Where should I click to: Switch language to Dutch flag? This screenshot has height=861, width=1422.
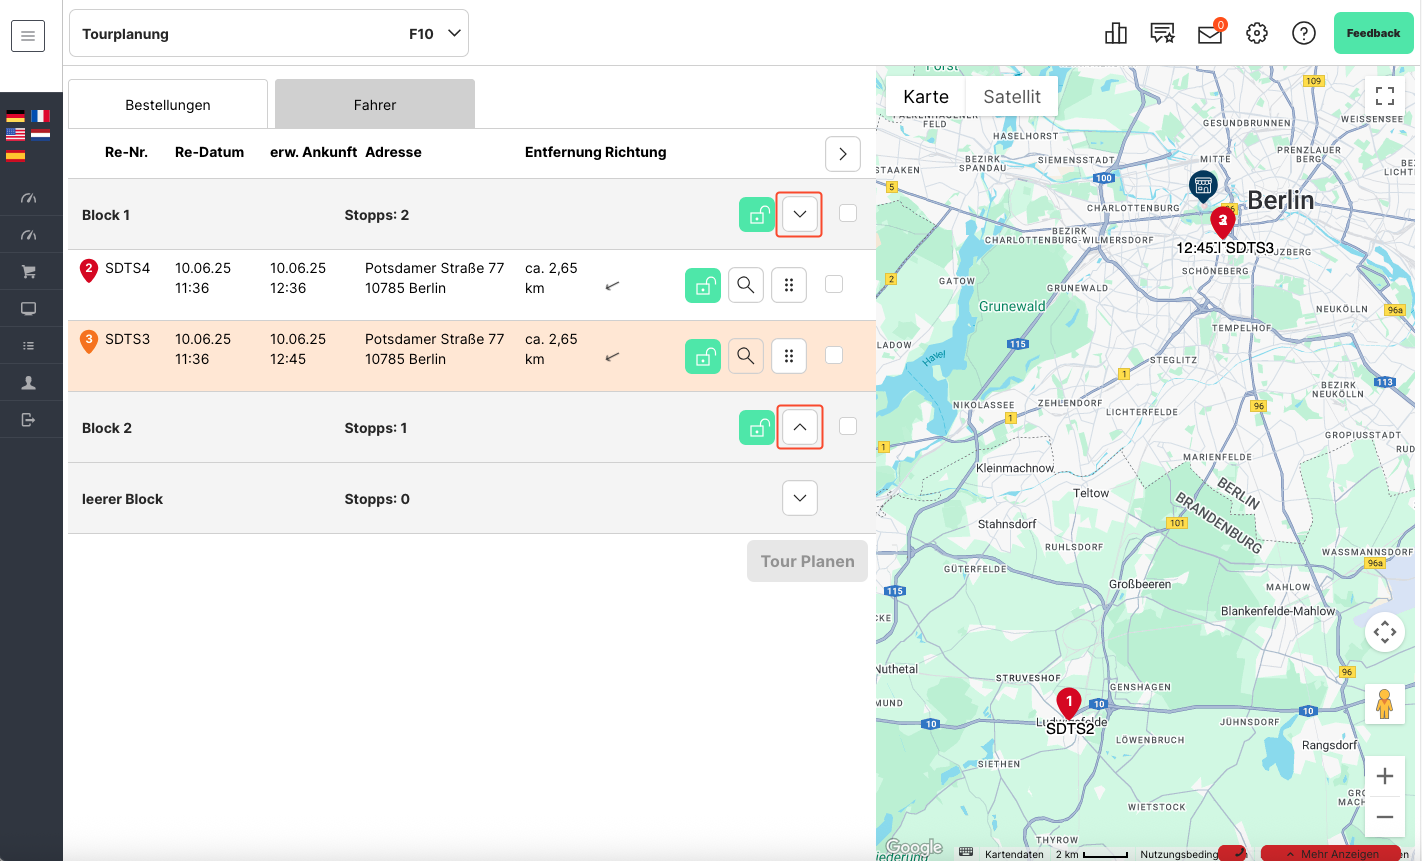point(40,135)
